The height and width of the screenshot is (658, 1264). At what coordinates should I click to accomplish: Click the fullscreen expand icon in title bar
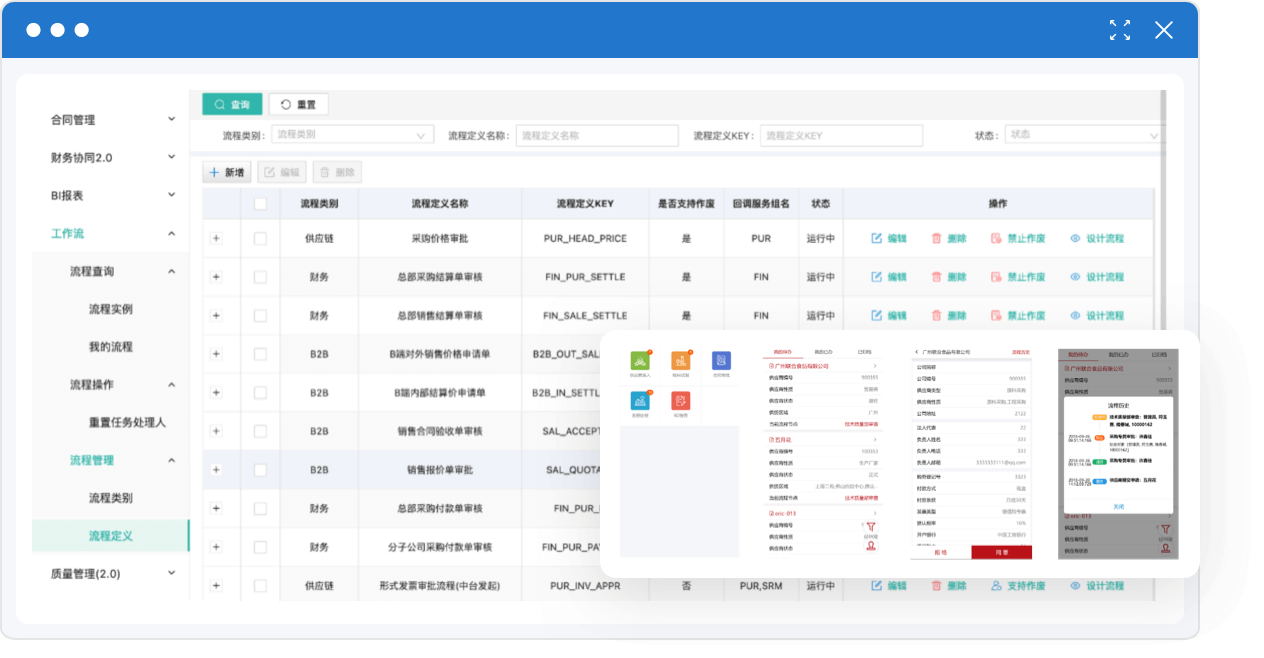point(1120,30)
